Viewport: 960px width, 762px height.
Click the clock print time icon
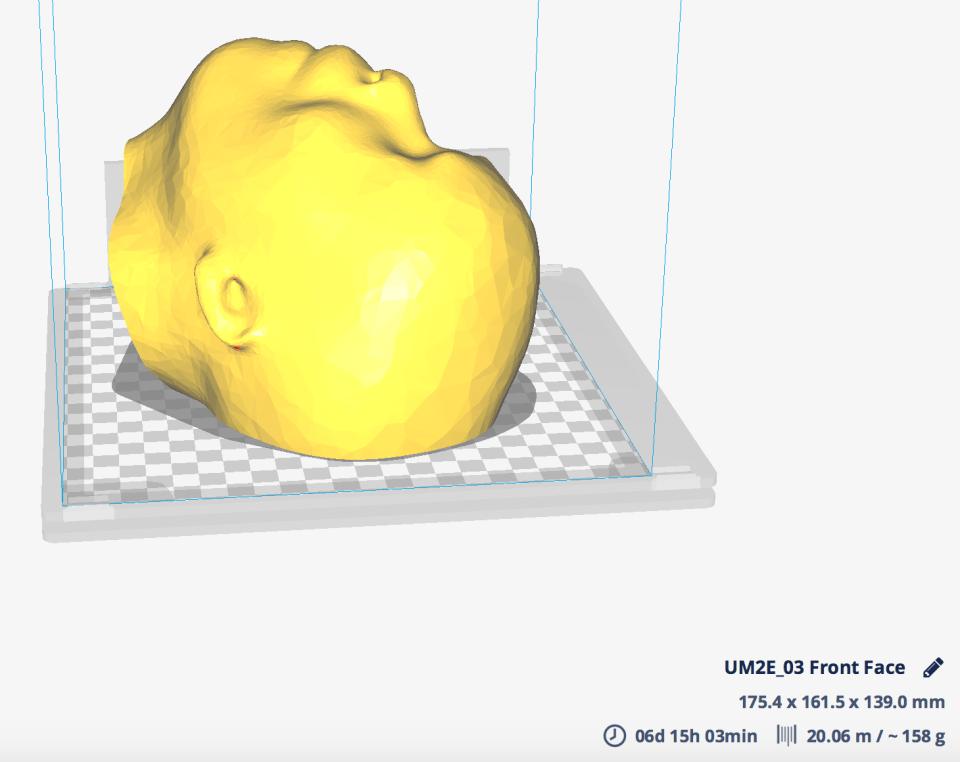[x=614, y=736]
